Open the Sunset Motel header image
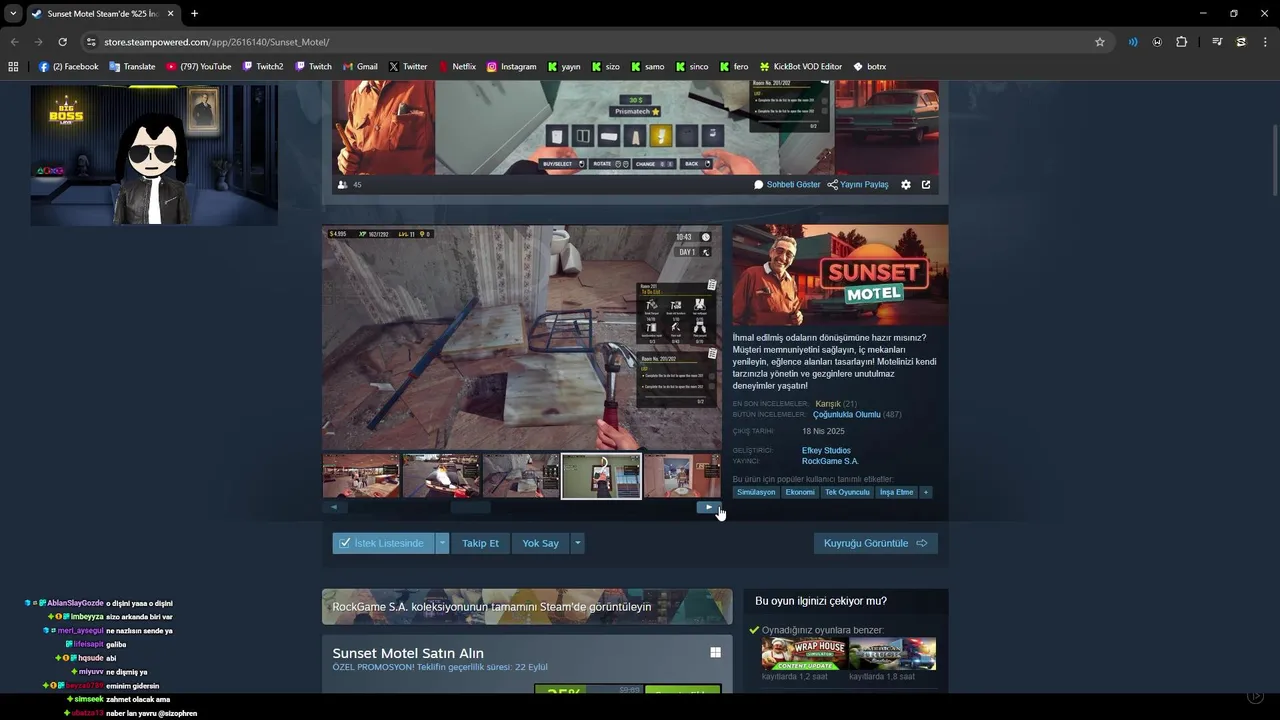Image resolution: width=1280 pixels, height=720 pixels. [x=840, y=276]
